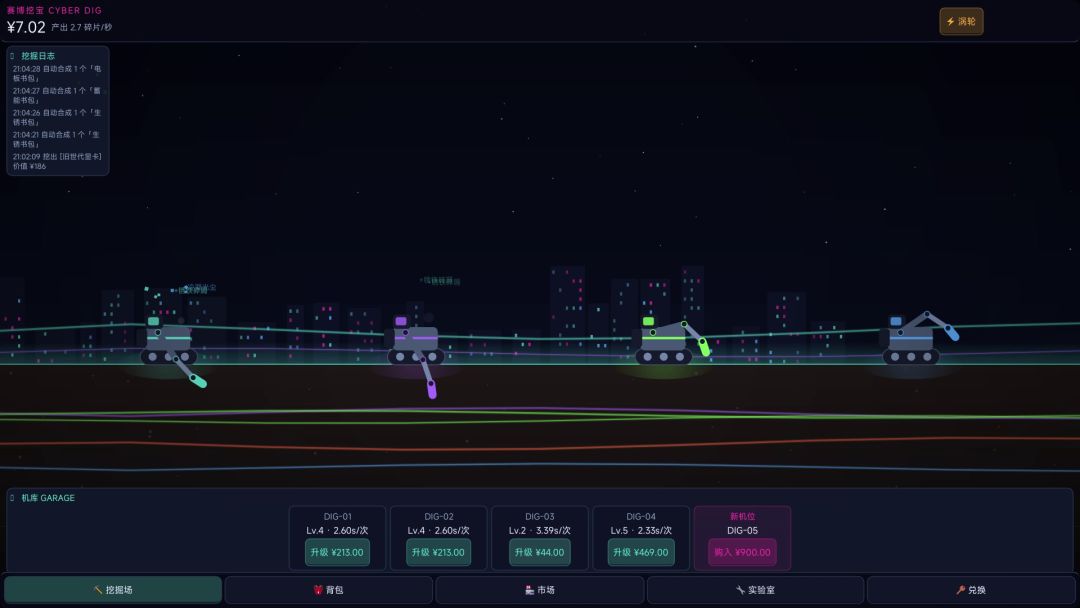1080x608 pixels.
Task: Click the 产出 2.7 碎片/秒 output rate
Action: coord(81,28)
